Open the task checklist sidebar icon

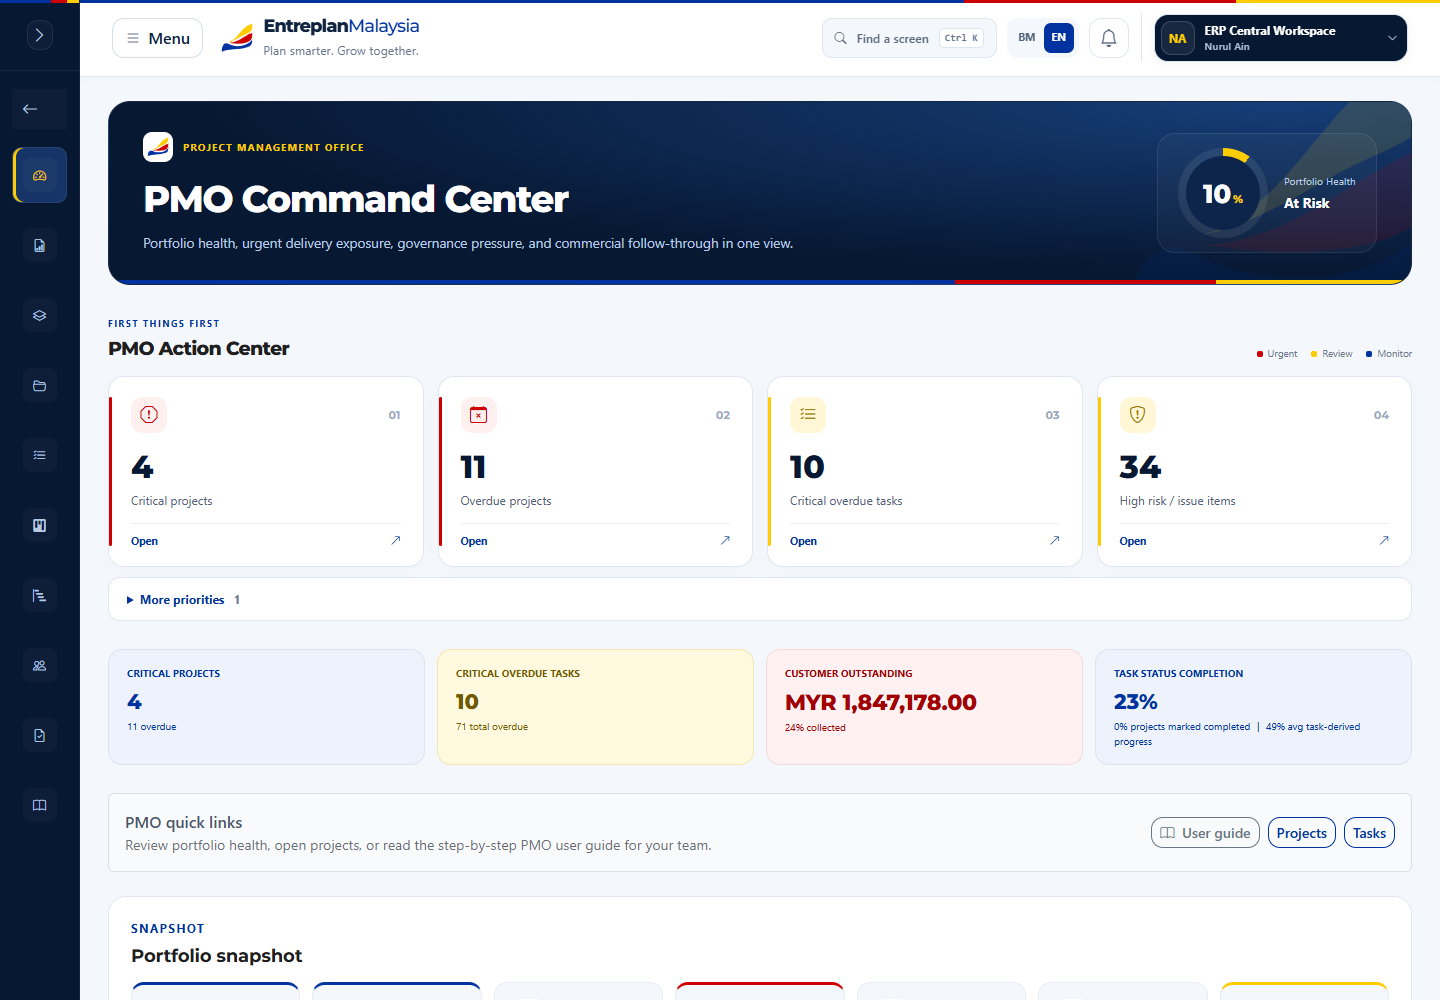pos(40,455)
